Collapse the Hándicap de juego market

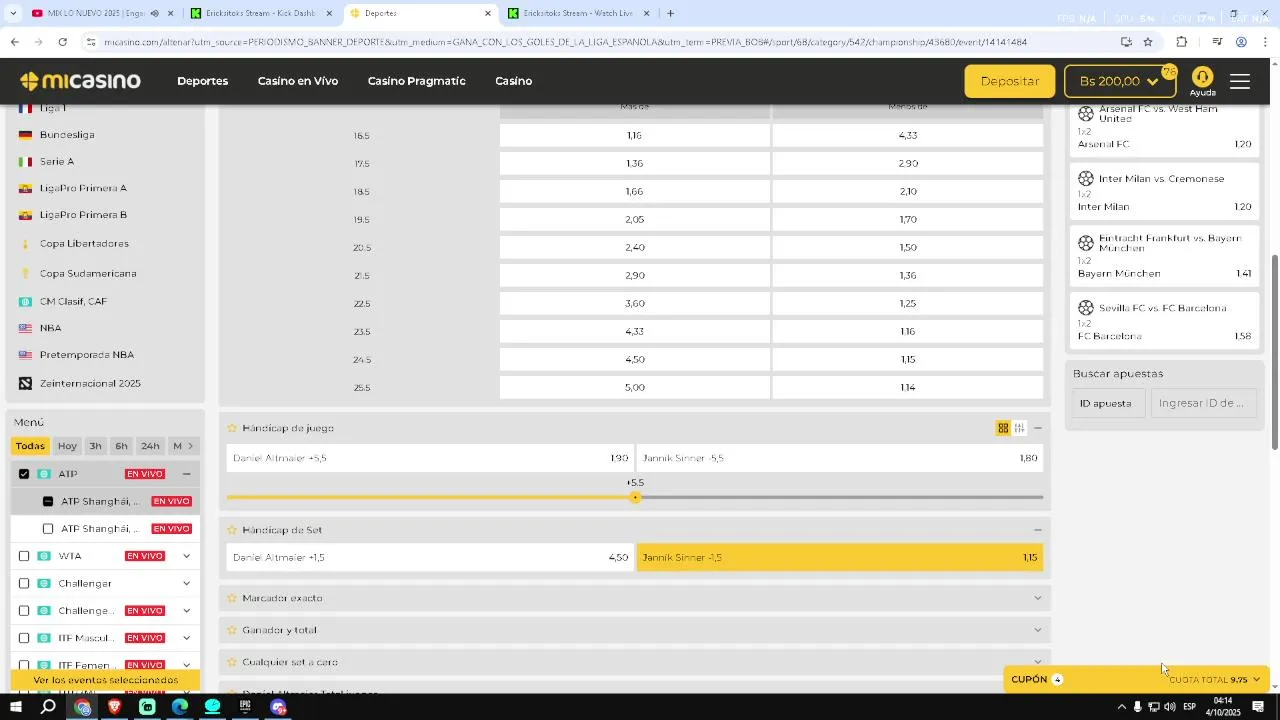pos(1037,428)
